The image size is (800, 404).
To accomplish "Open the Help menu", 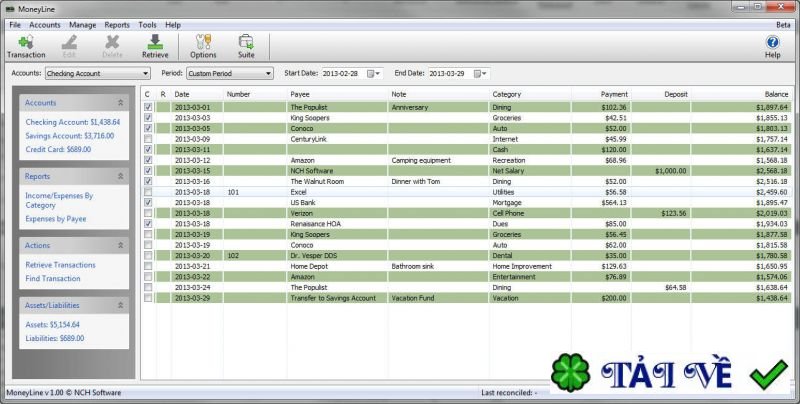I will click(x=173, y=25).
